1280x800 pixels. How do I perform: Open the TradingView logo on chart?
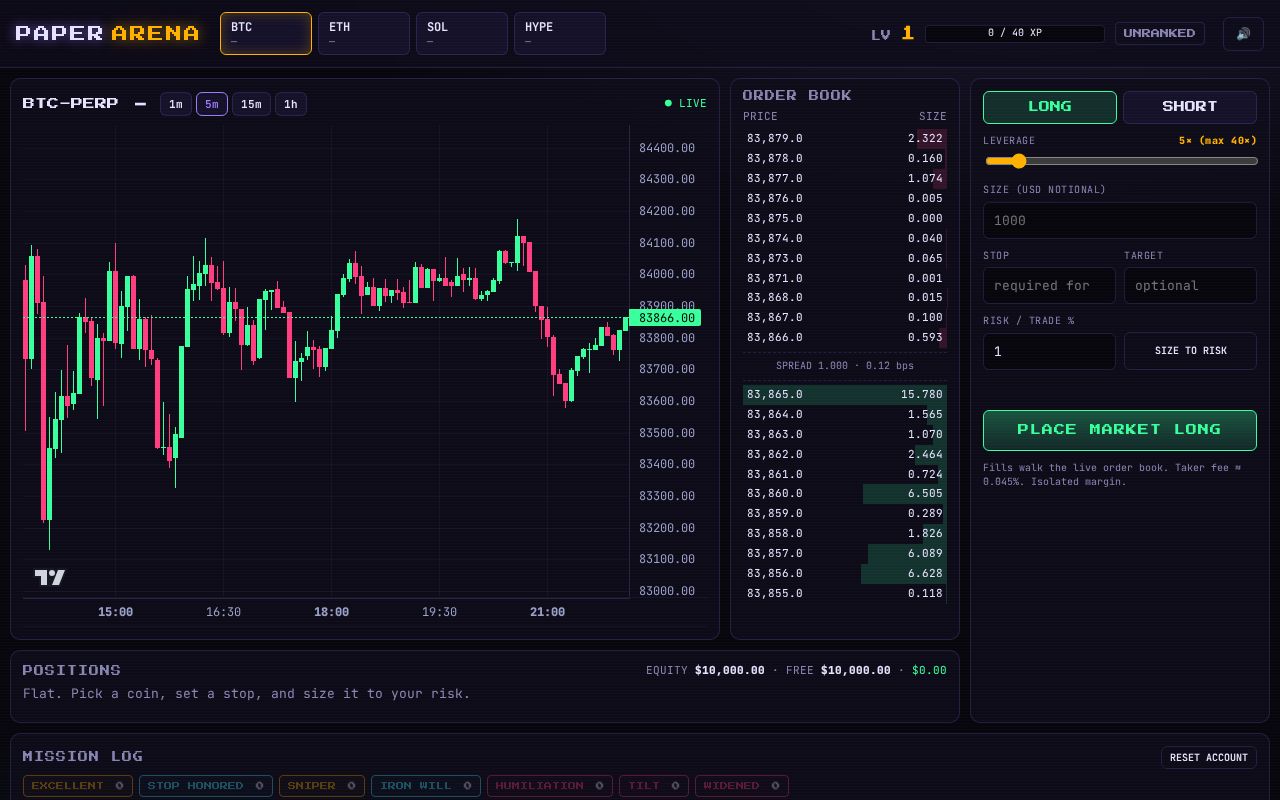click(50, 577)
